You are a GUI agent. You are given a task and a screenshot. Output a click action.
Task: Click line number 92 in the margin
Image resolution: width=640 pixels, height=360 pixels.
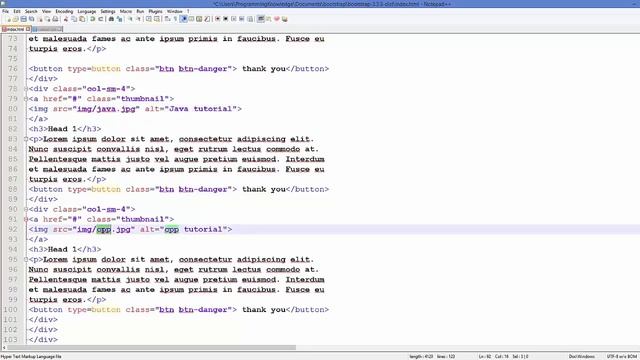point(13,229)
